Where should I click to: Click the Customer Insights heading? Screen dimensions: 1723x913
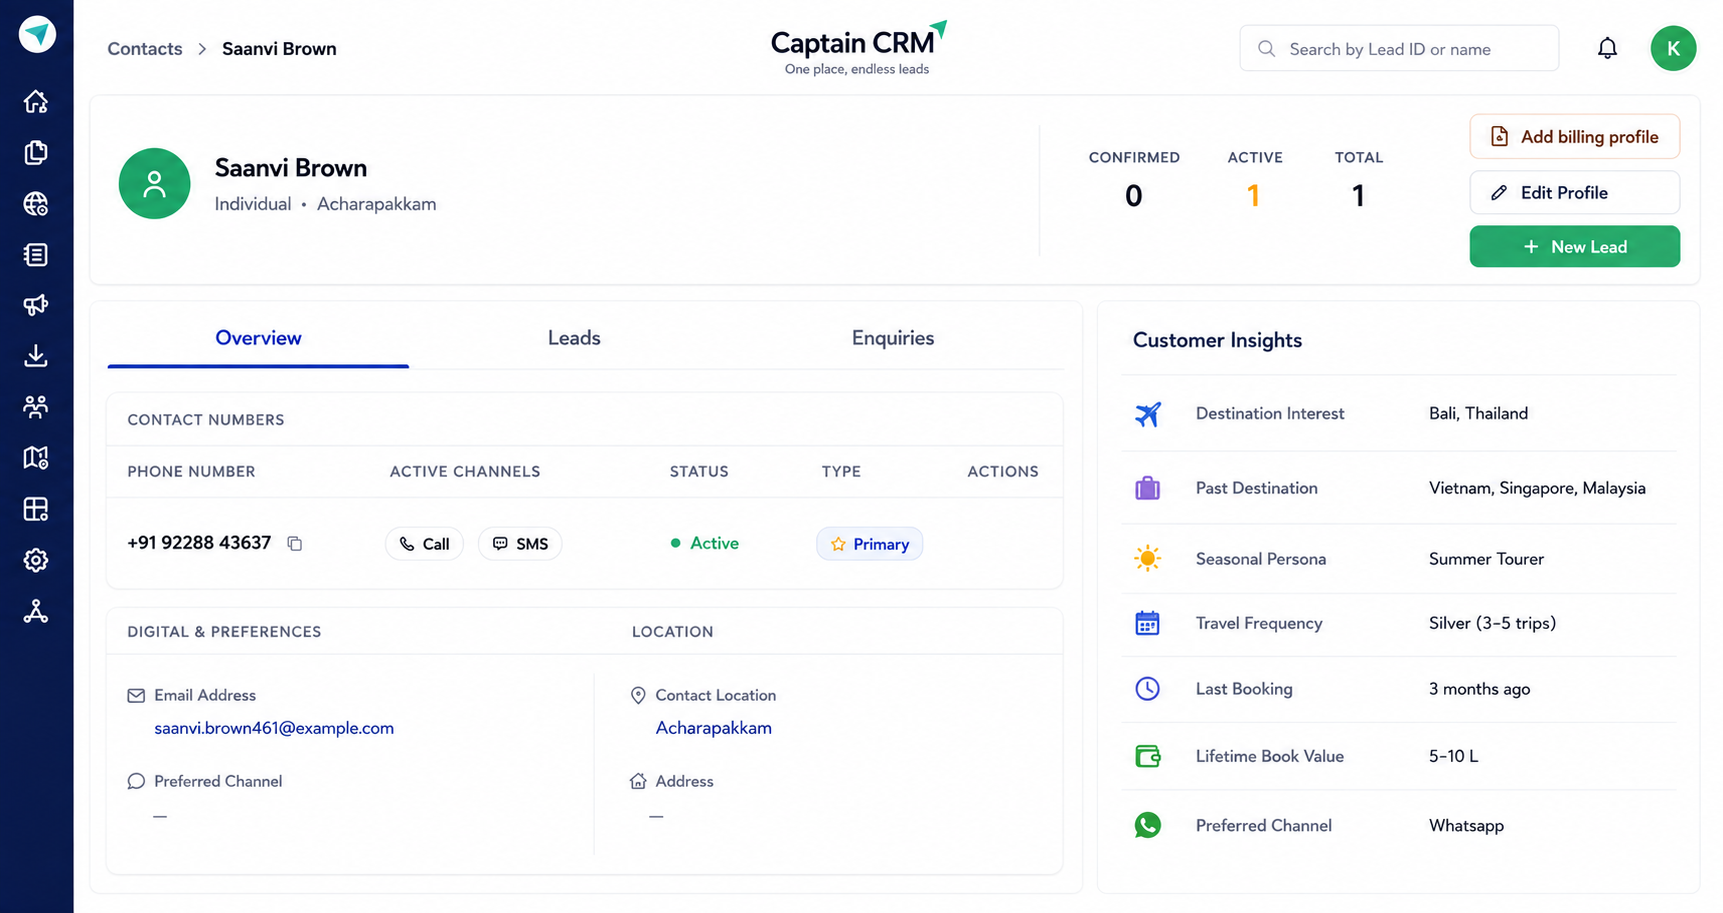tap(1217, 340)
